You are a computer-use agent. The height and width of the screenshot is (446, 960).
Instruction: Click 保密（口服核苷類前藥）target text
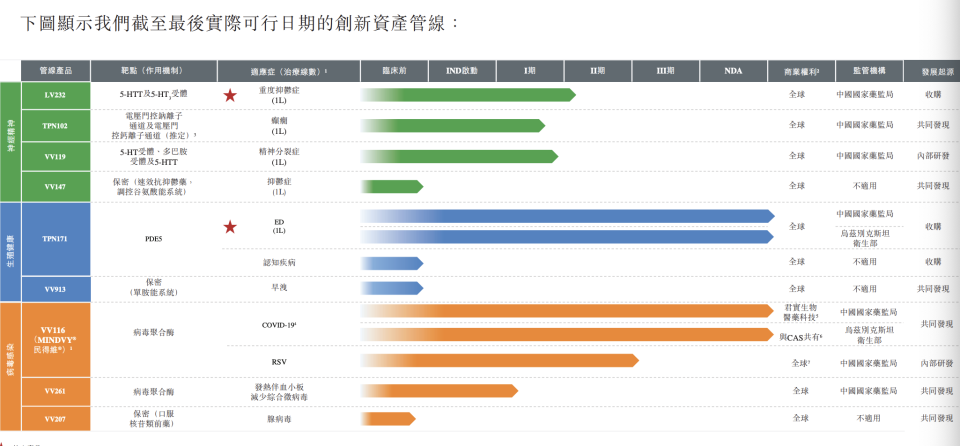[x=154, y=418]
